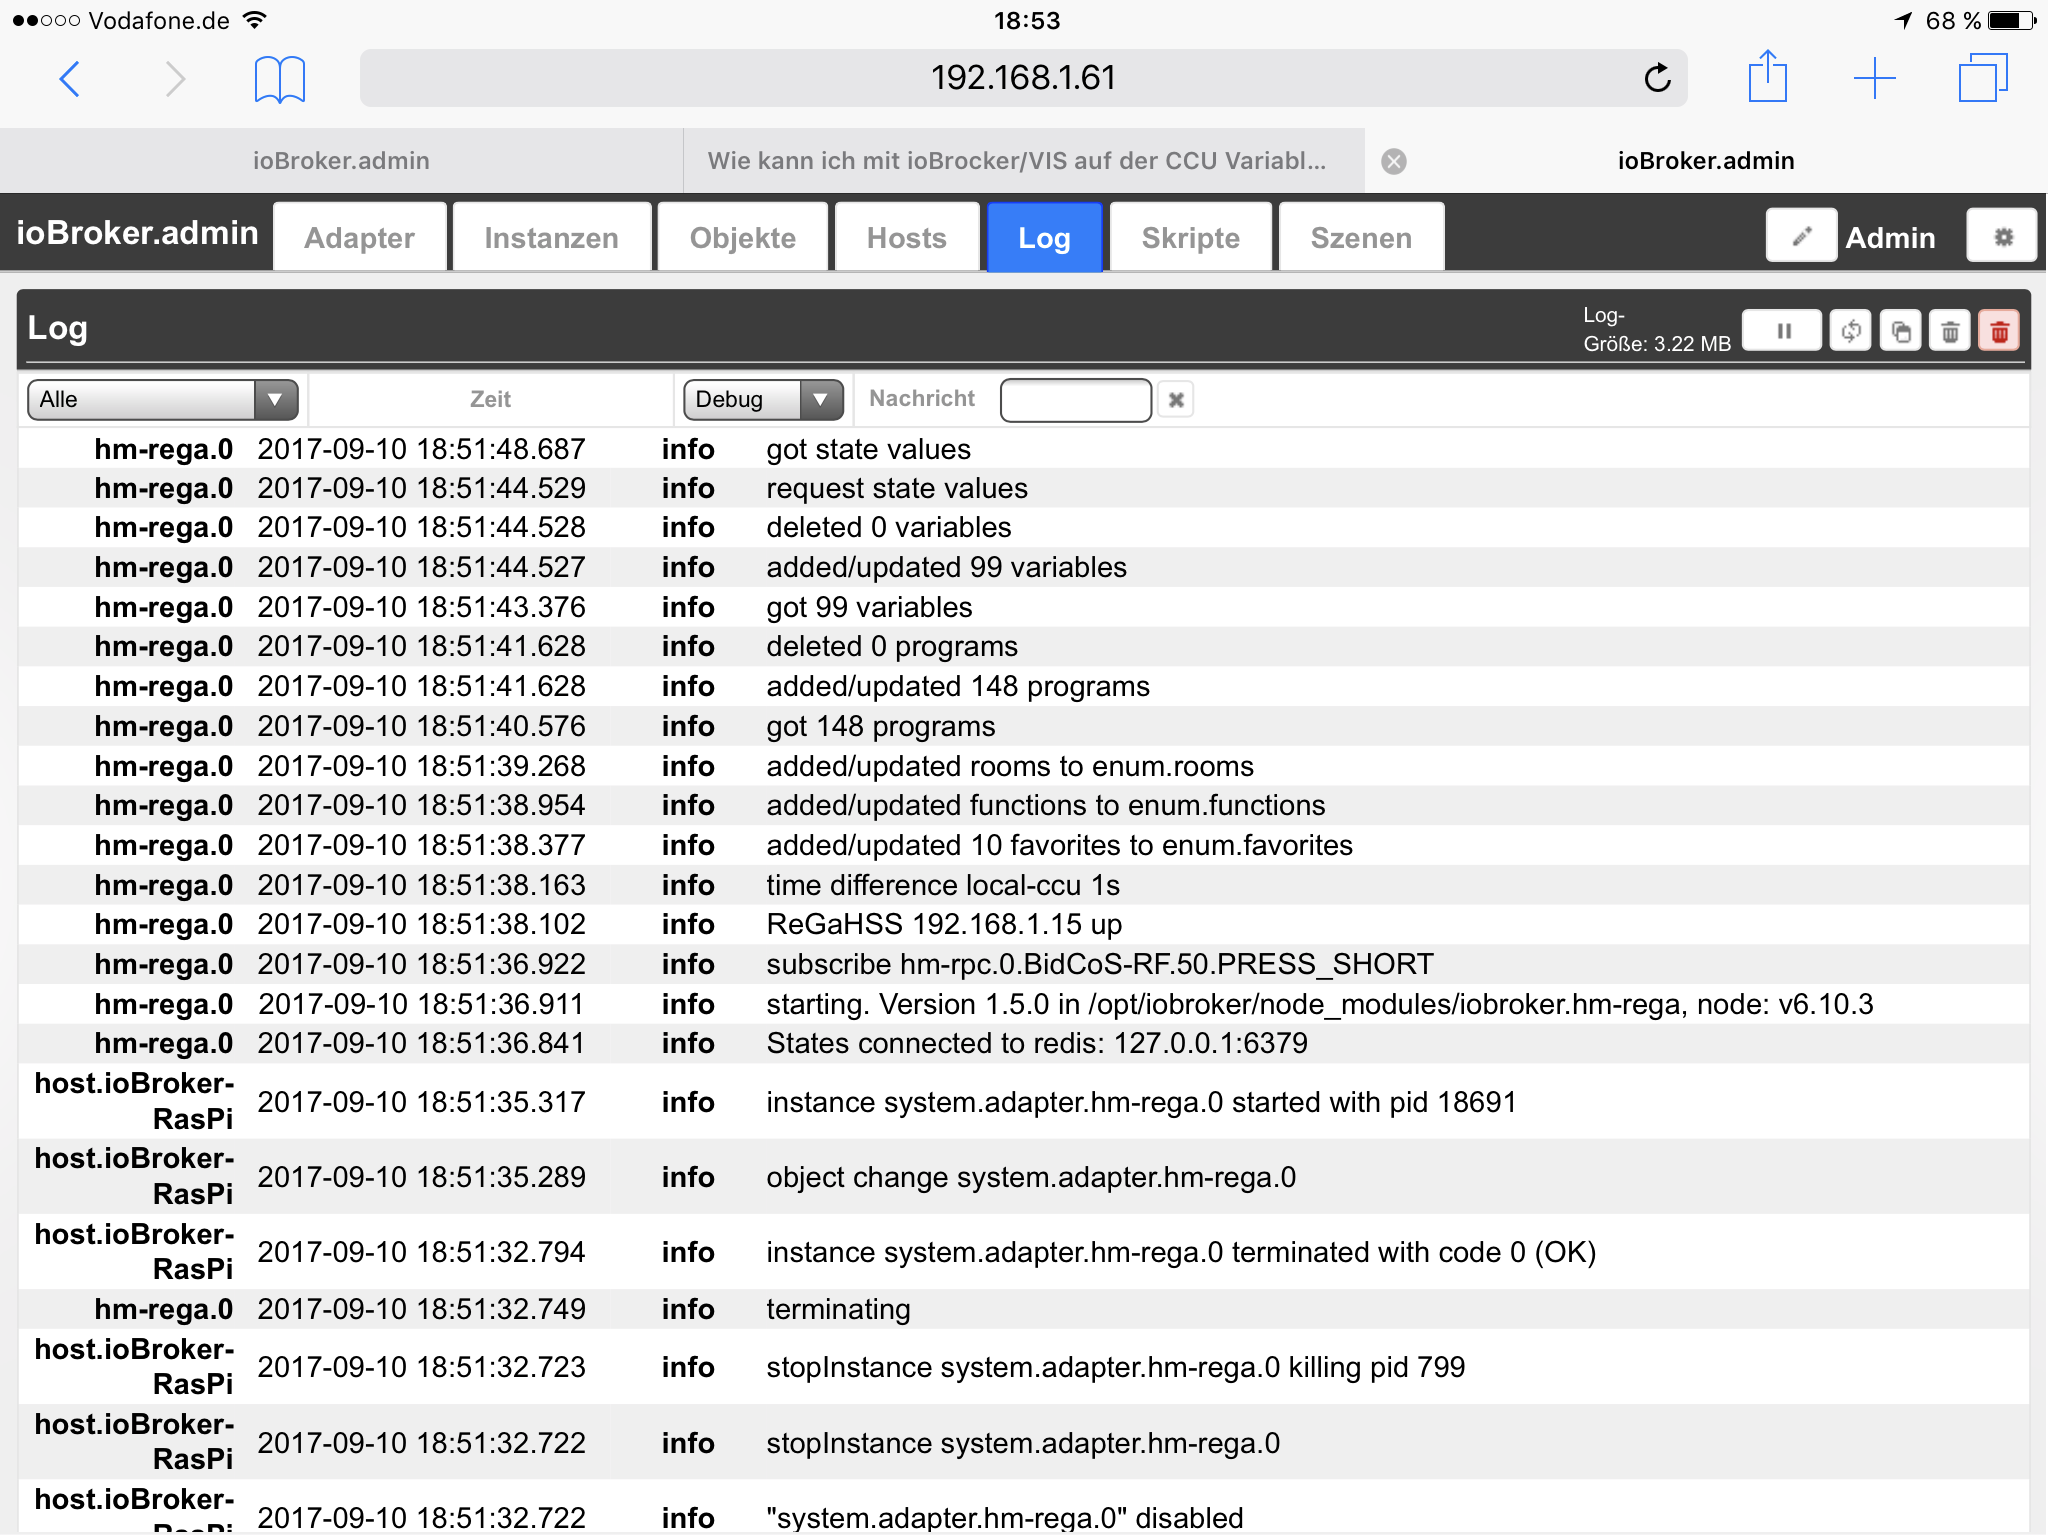Pause the log output
Viewport: 2048px width, 1536px height.
[1782, 331]
